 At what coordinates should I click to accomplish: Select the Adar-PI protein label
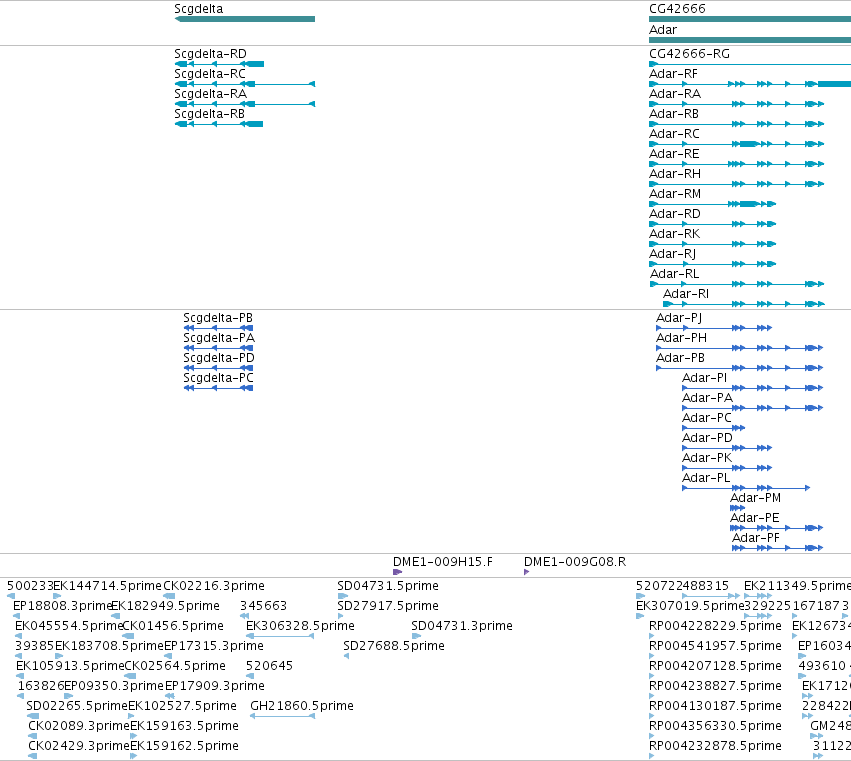(704, 378)
